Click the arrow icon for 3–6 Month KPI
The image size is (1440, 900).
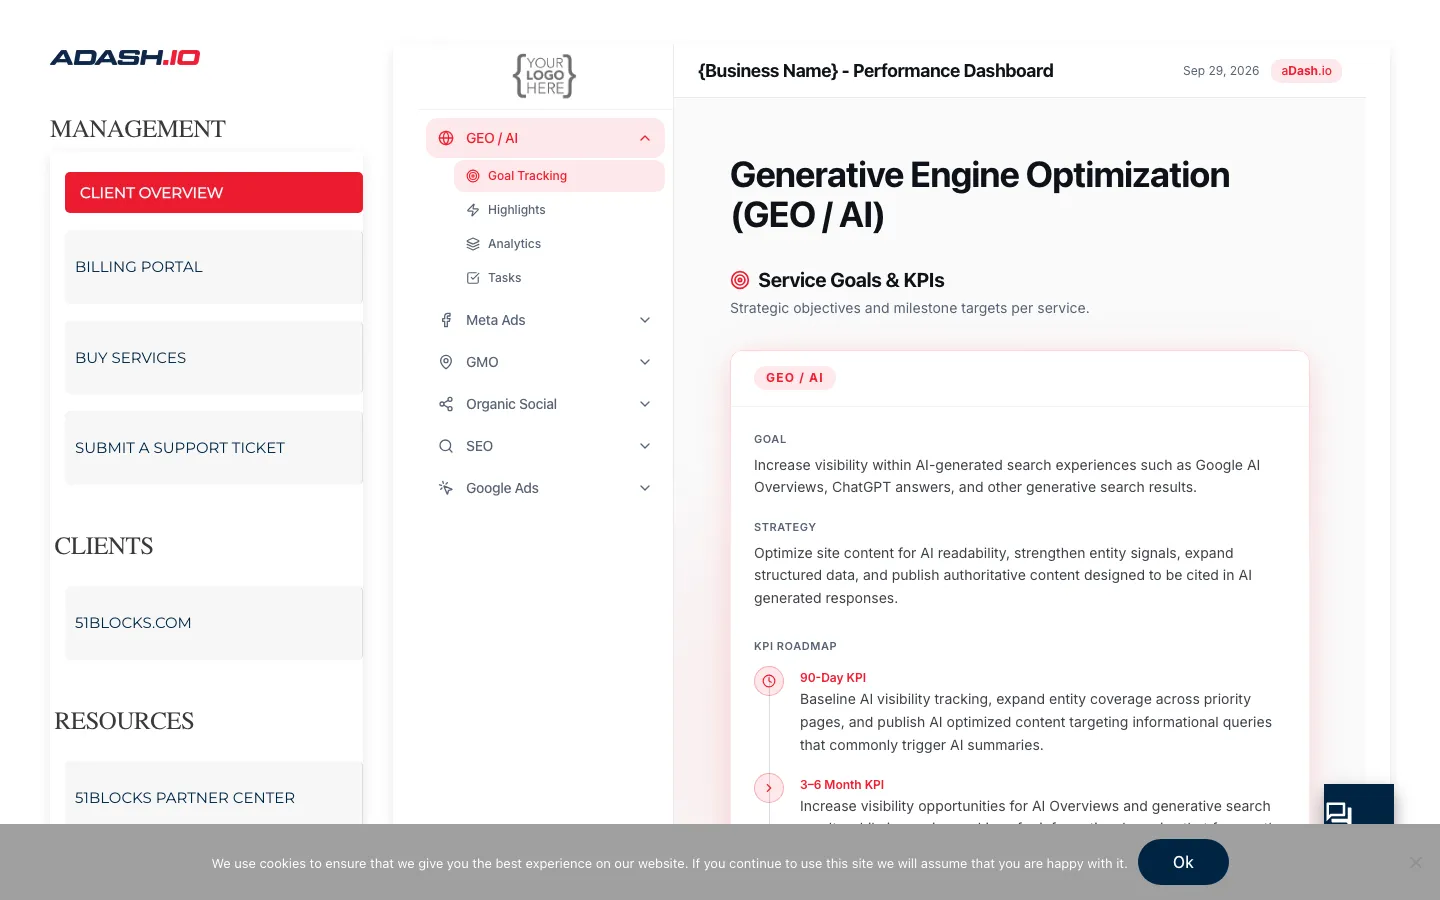click(x=769, y=788)
